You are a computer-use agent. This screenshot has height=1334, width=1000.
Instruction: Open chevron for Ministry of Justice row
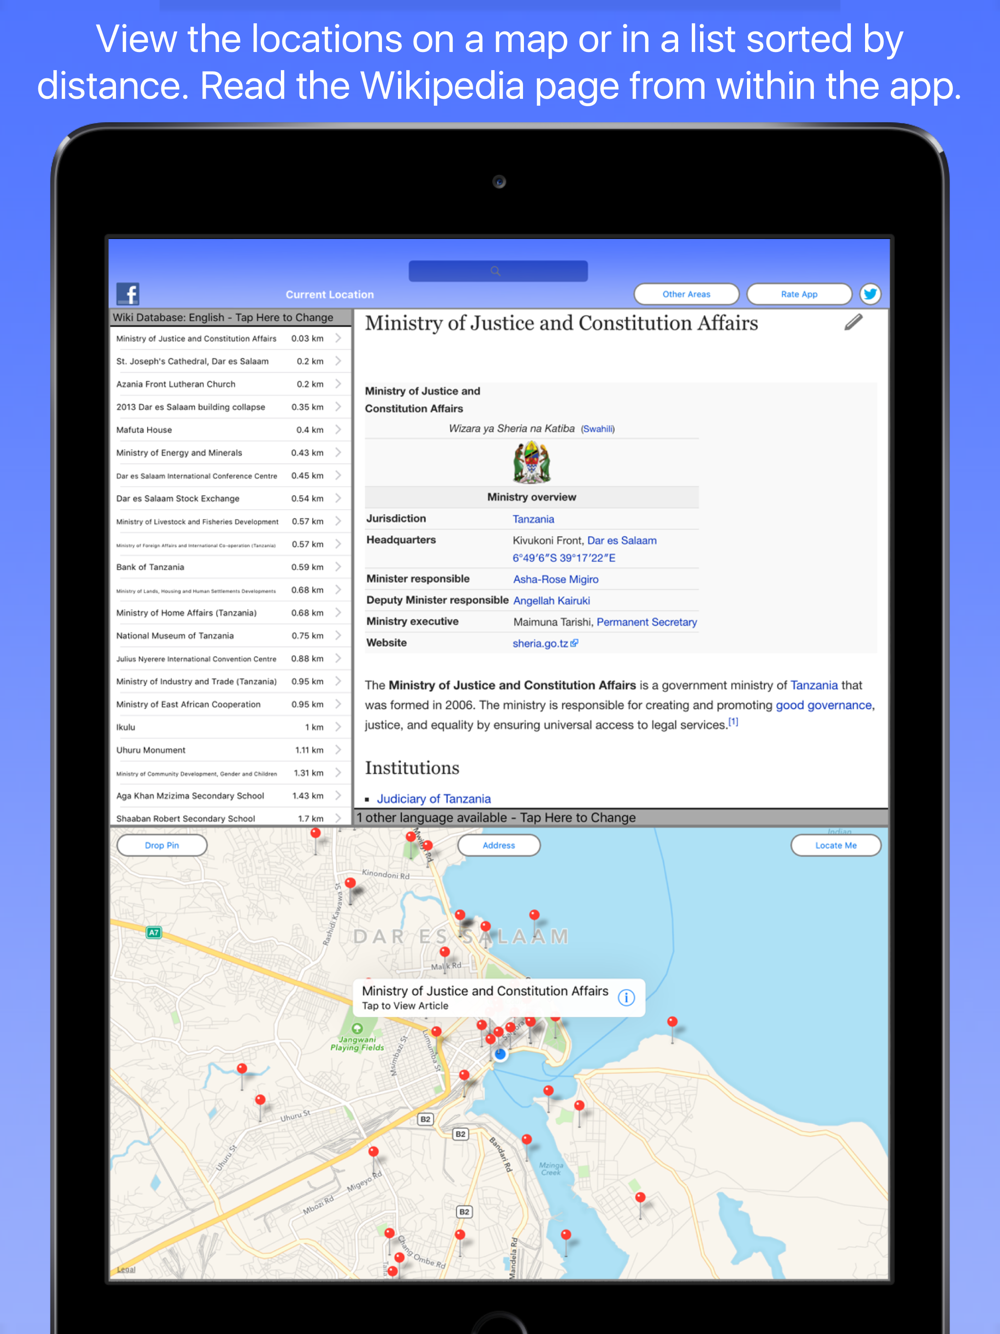(338, 338)
